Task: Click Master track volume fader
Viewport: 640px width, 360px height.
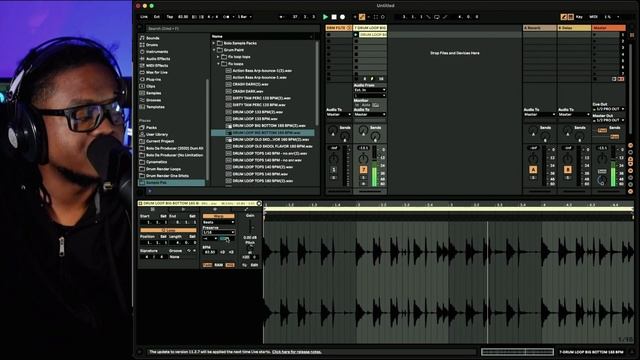Action: pyautogui.click(x=613, y=167)
